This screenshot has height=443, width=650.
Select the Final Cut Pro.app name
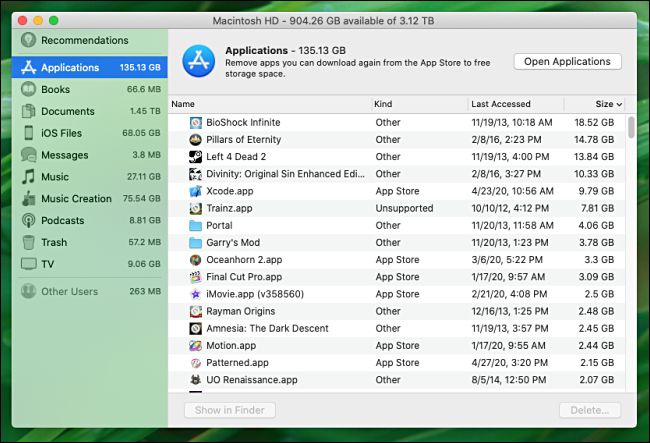(x=244, y=277)
